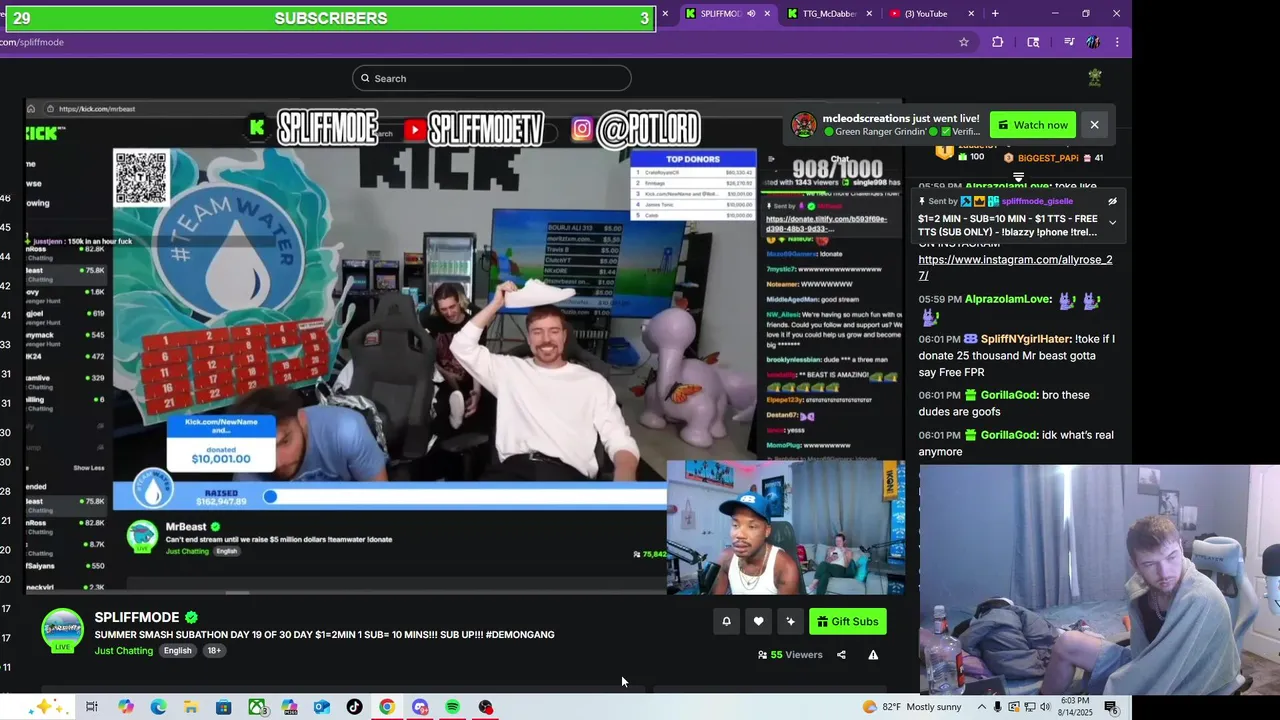1280x720 pixels.
Task: Share the stream with share icon
Action: [841, 655]
